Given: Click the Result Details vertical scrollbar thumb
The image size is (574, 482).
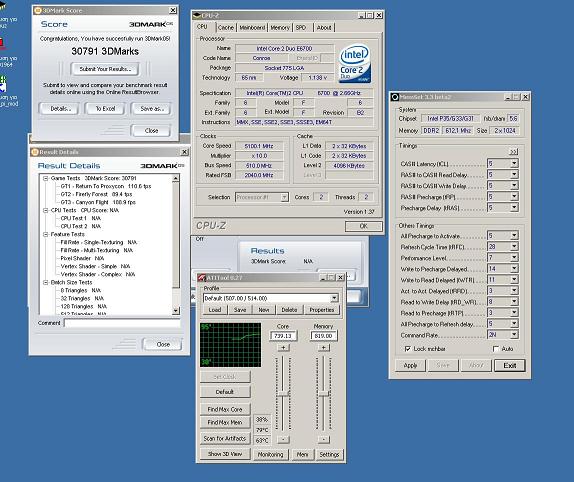Looking at the screenshot, I should click(x=176, y=234).
